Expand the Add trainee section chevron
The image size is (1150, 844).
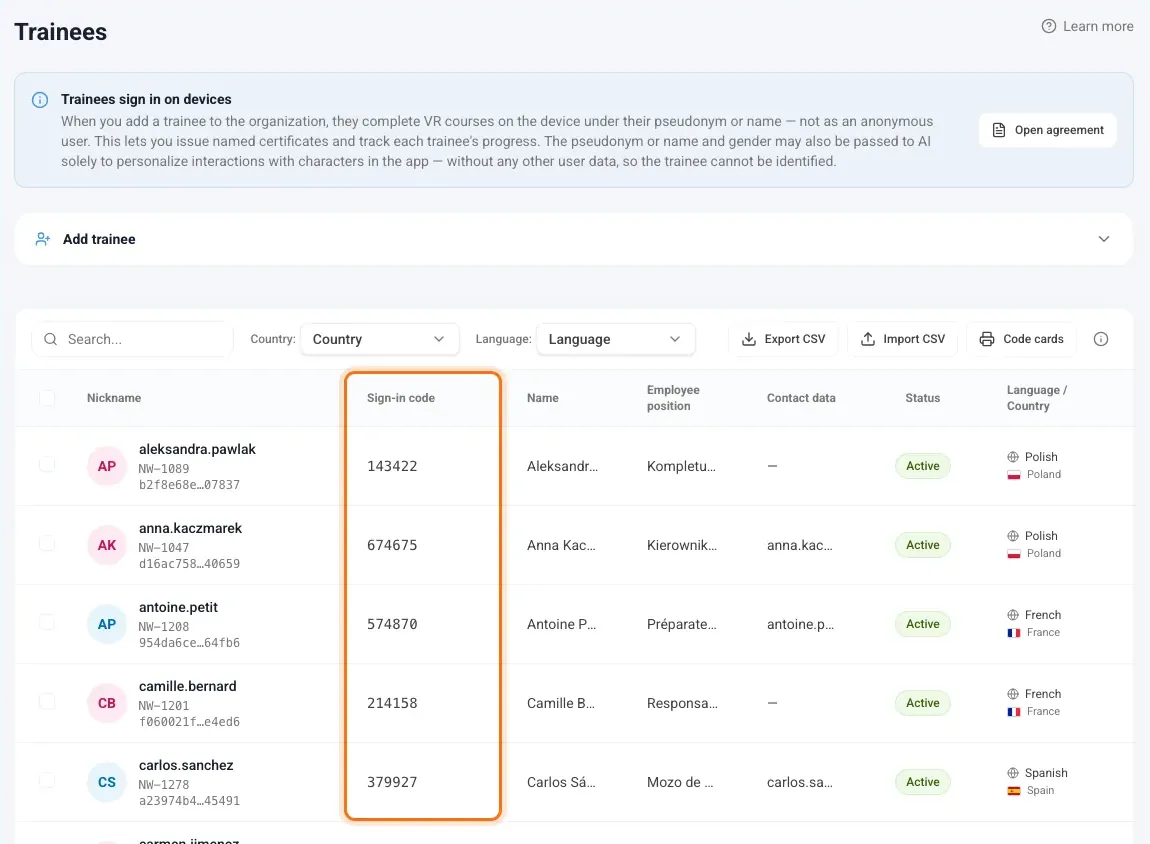(x=1103, y=239)
